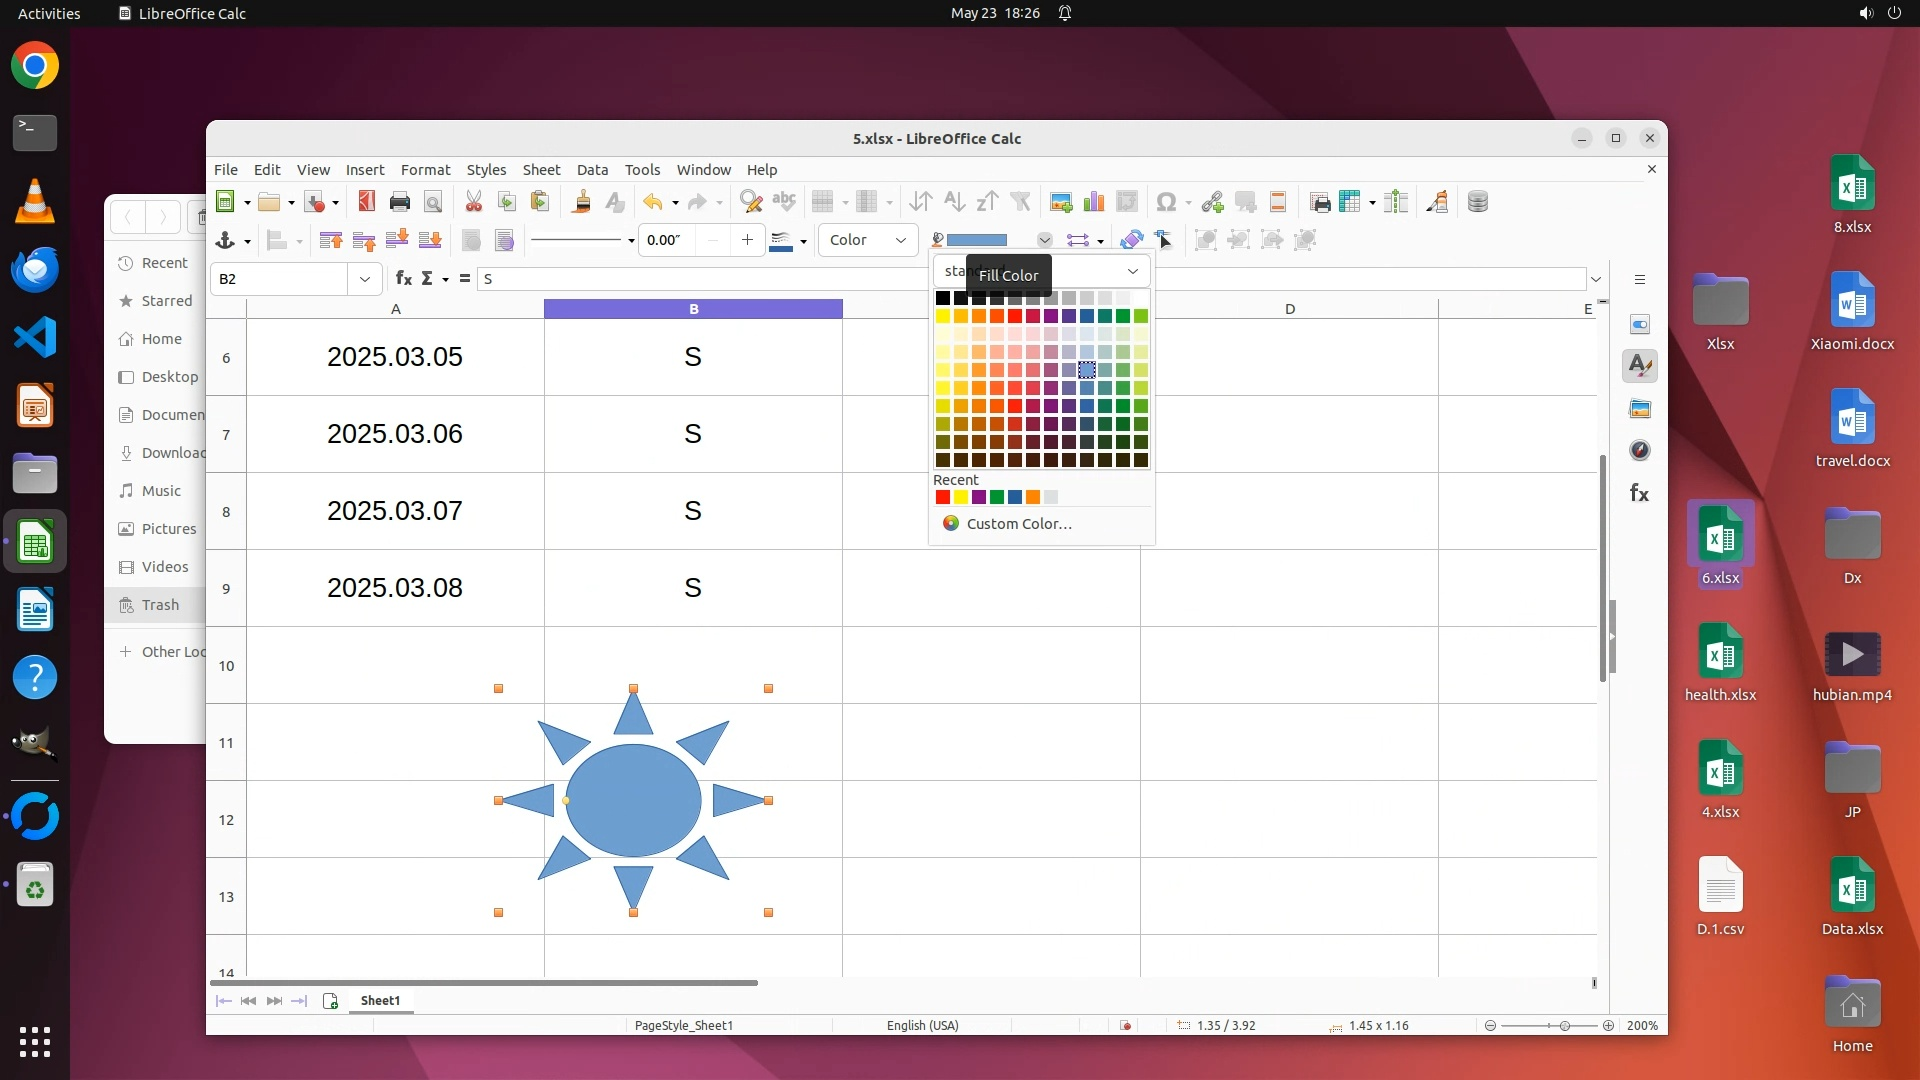Select red swatch under Recent

[942, 497]
